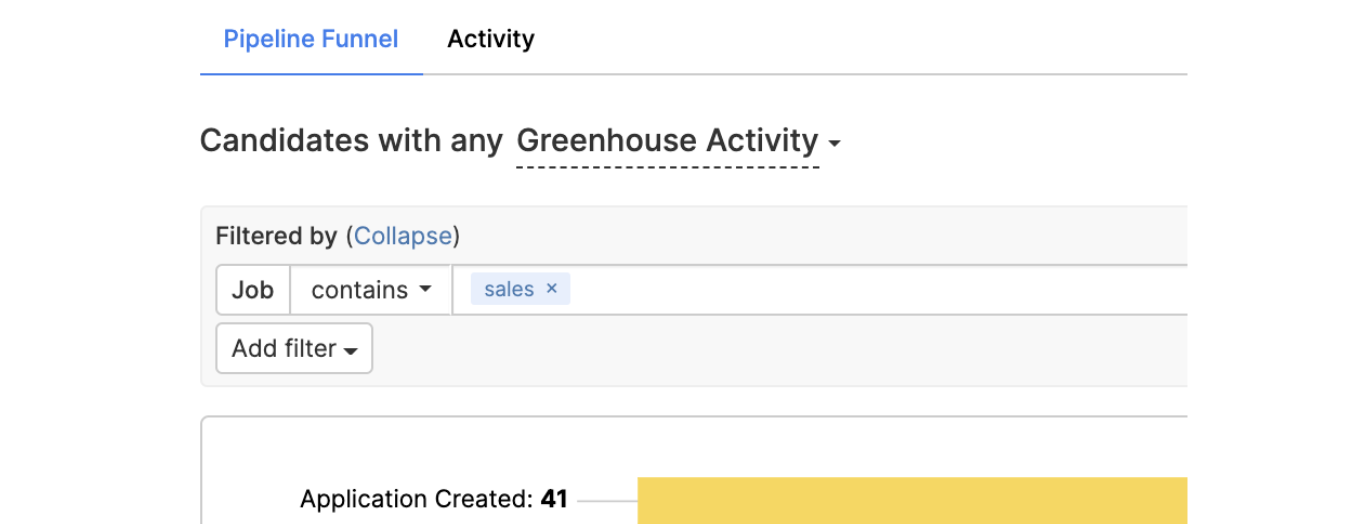Select the Application Created label

pyautogui.click(x=417, y=499)
